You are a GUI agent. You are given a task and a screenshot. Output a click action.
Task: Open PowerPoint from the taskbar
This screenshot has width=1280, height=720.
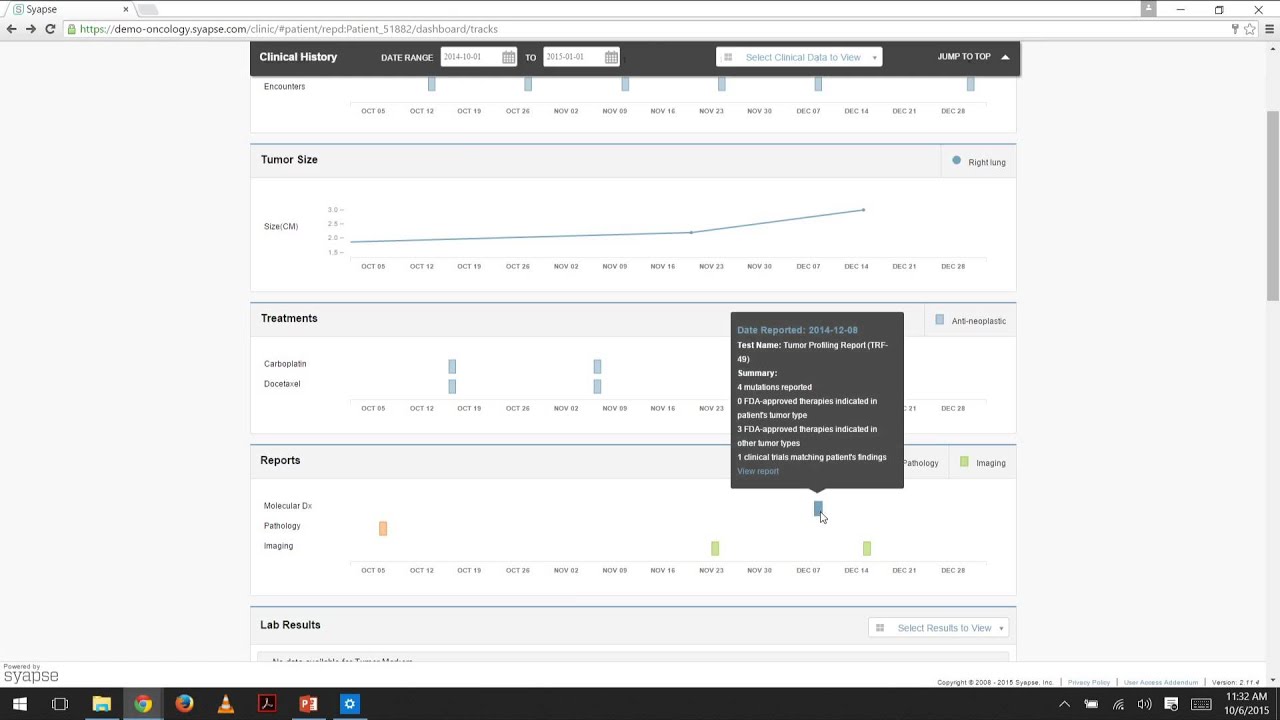click(x=308, y=704)
